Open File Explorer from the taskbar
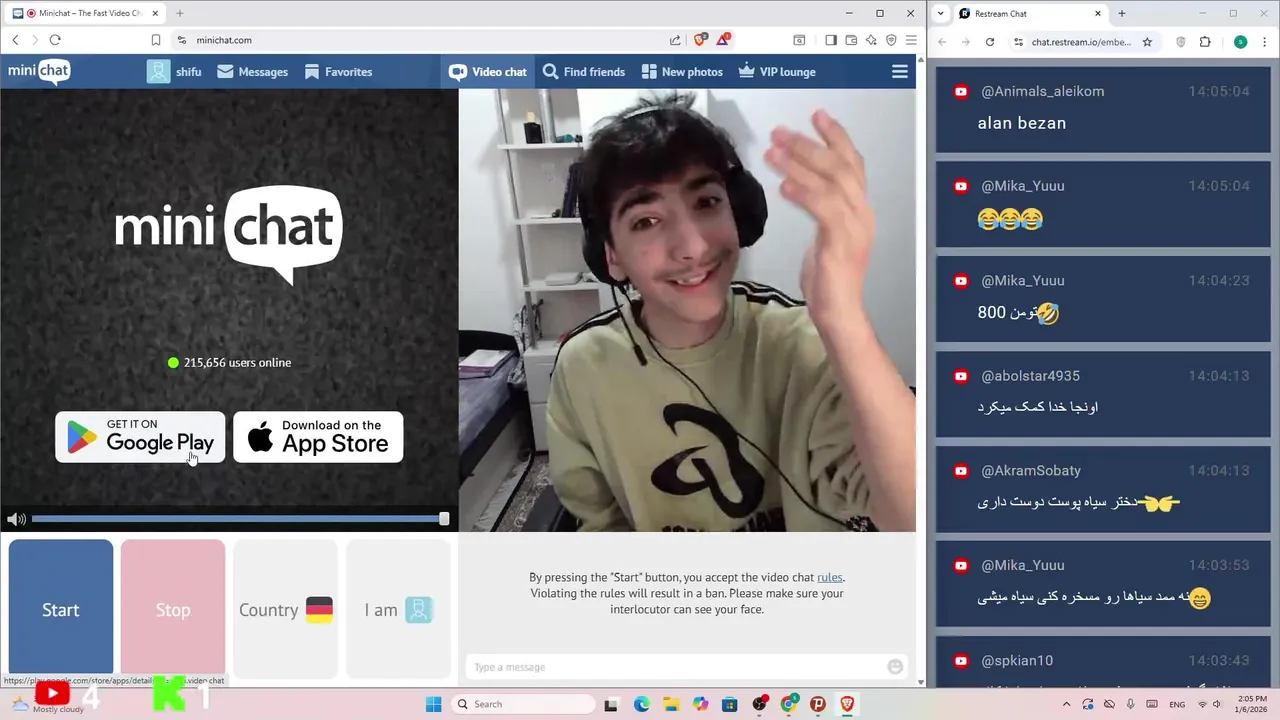The width and height of the screenshot is (1280, 720). [671, 704]
